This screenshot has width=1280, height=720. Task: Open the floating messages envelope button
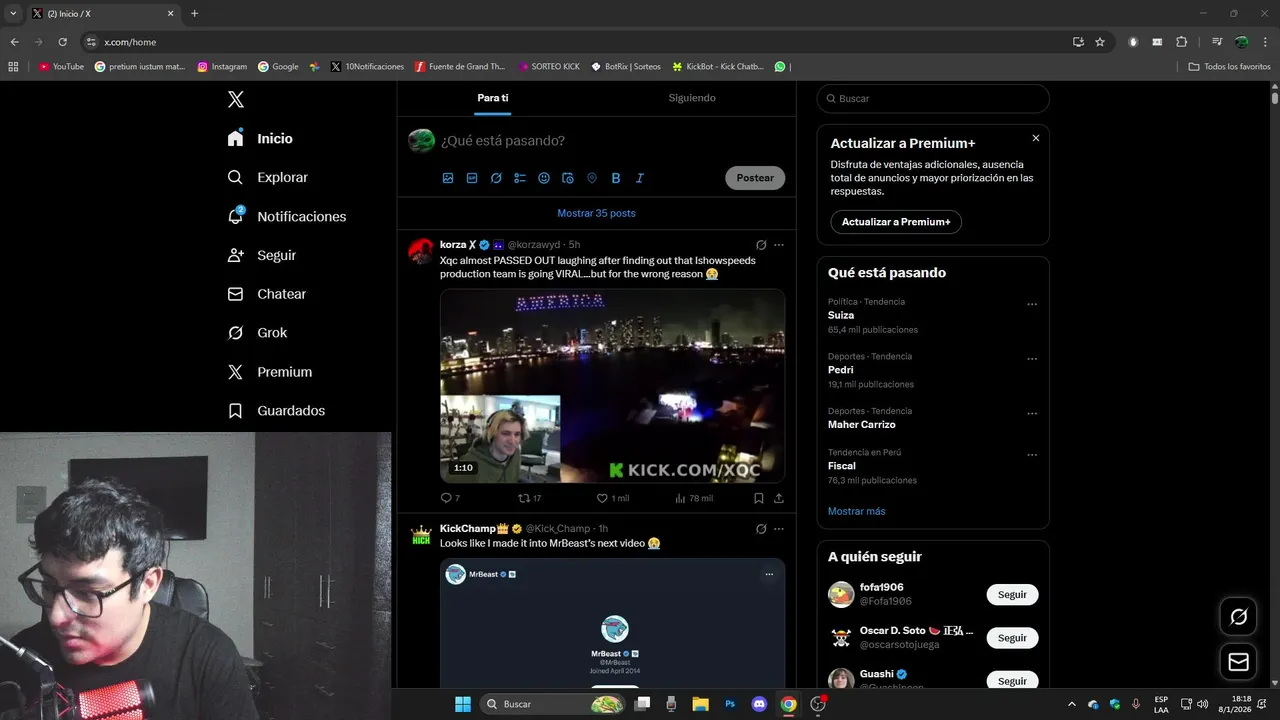pyautogui.click(x=1238, y=662)
